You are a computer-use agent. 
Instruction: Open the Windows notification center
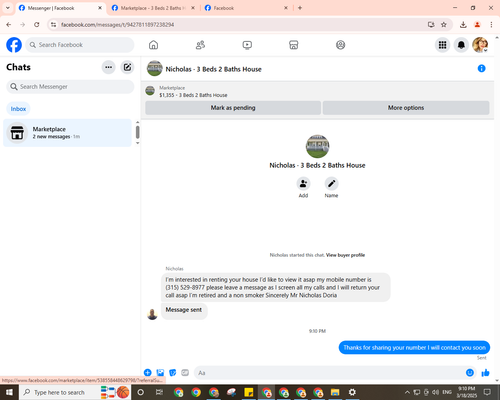click(x=487, y=392)
